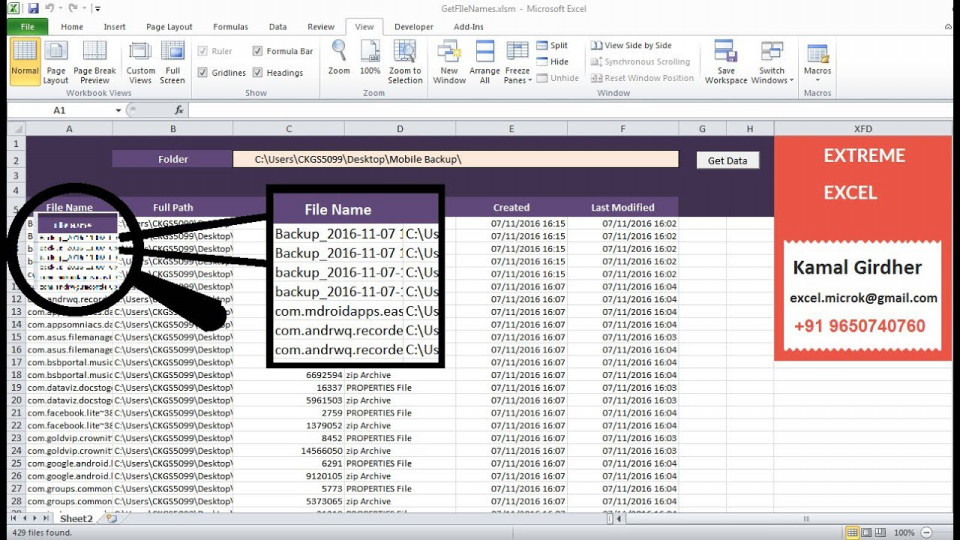960x540 pixels.
Task: Click the Macros button icon
Action: coord(817,54)
